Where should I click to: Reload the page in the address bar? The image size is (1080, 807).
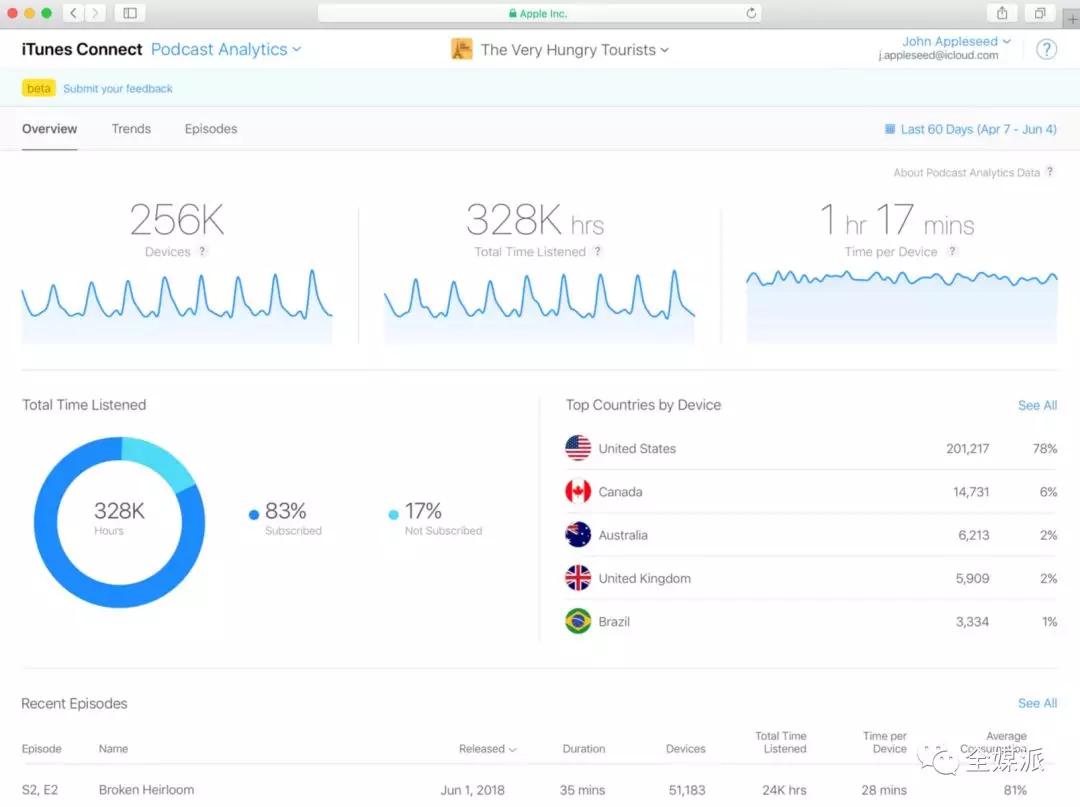pyautogui.click(x=751, y=13)
